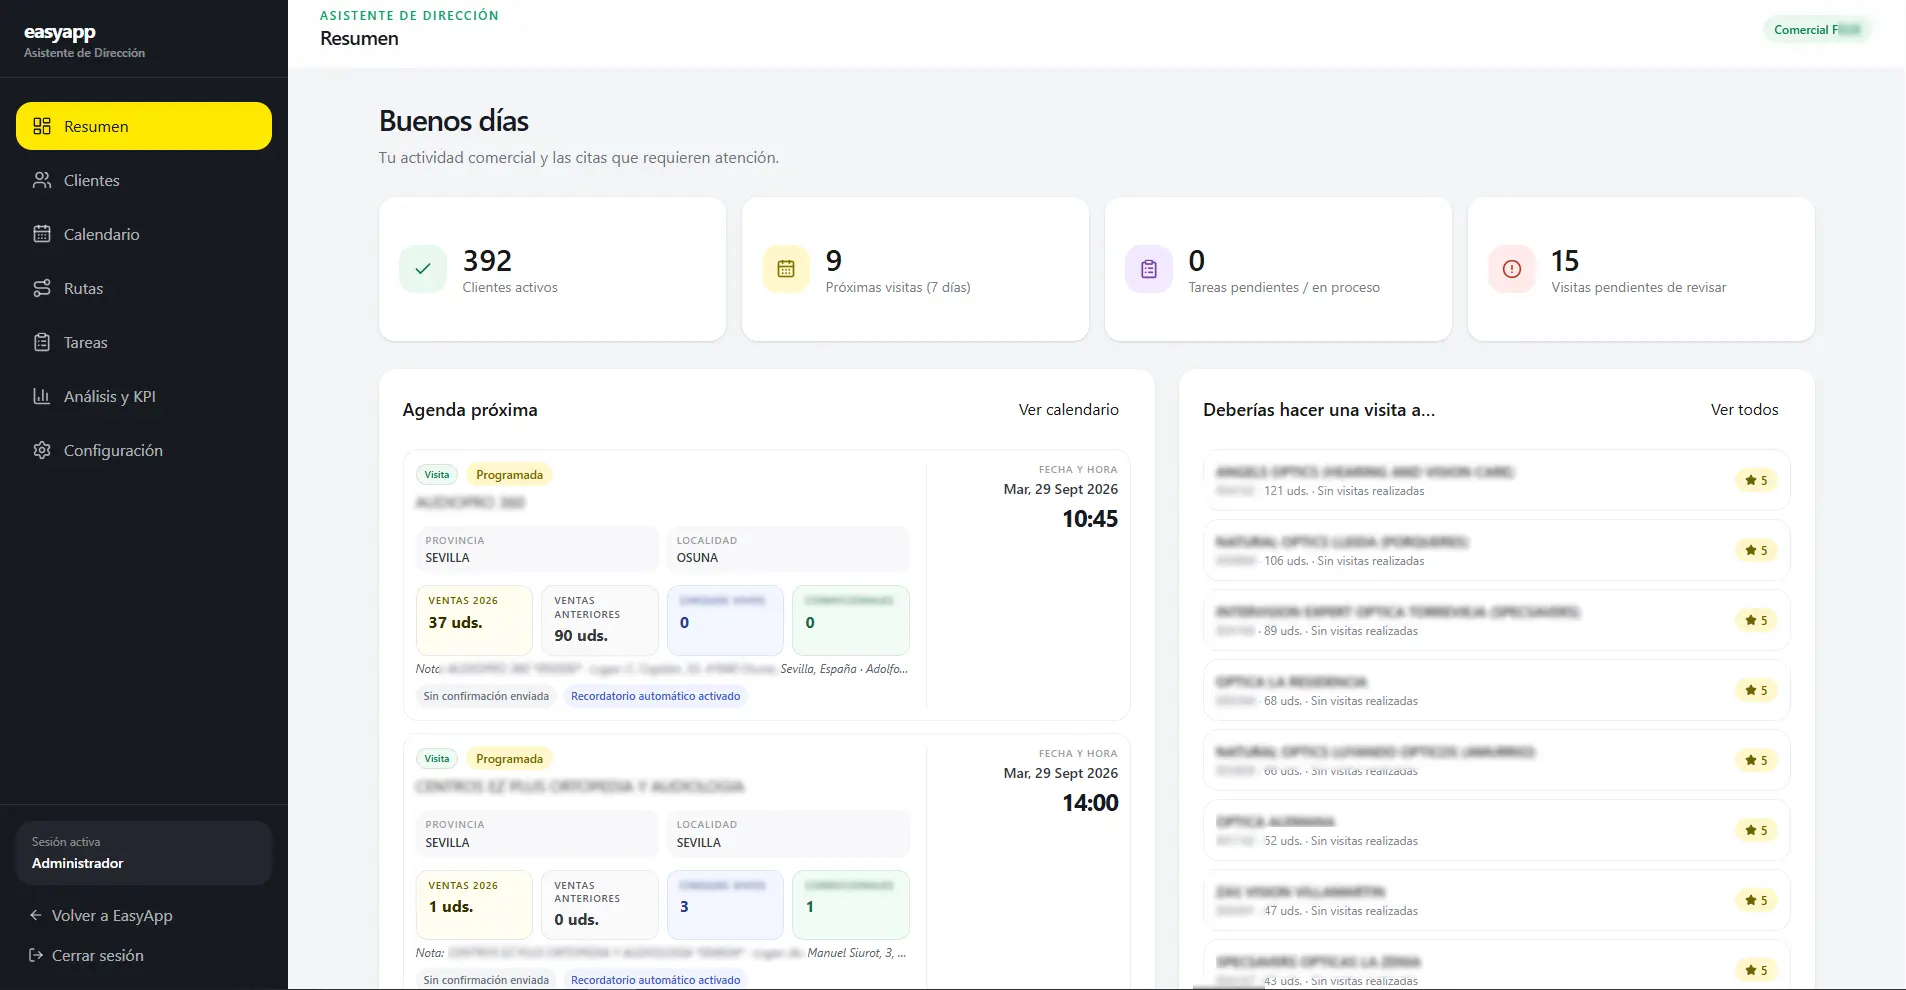Click the Recordatorio automático activado tag in OSUNA visit
Viewport: 1906px width, 990px height.
point(656,696)
